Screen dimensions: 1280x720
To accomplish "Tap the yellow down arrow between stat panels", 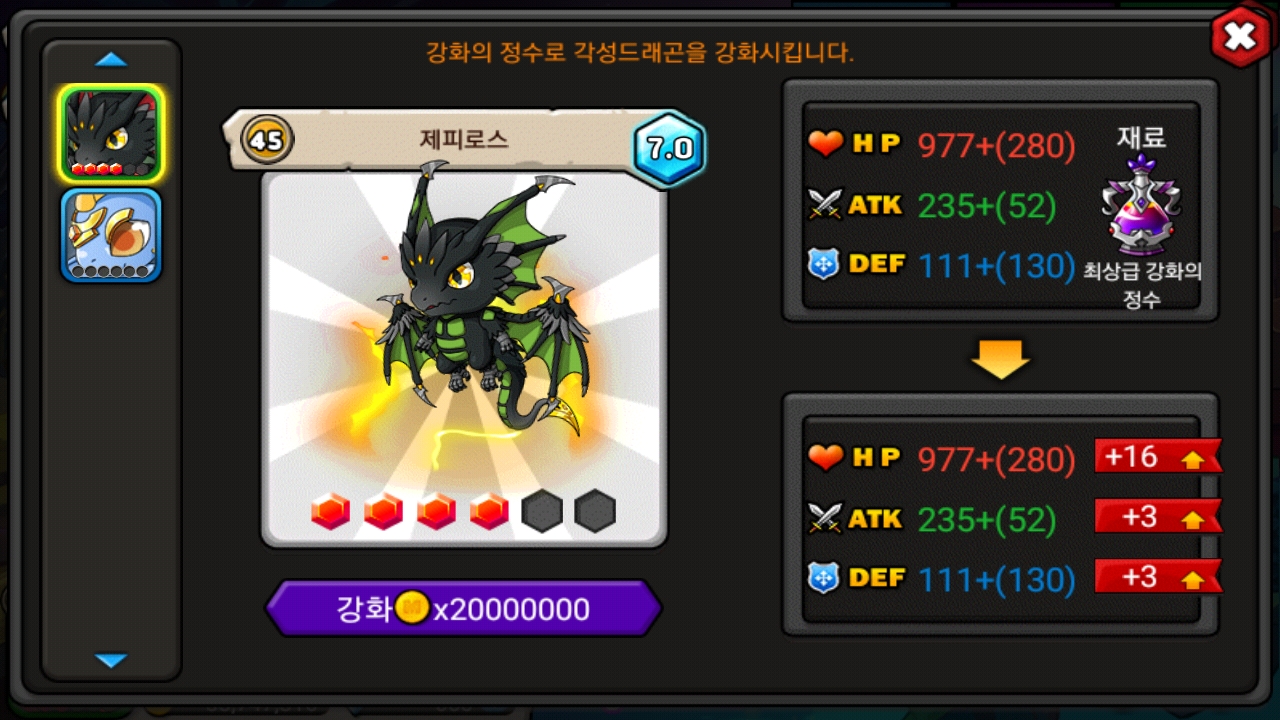I will click(1000, 358).
